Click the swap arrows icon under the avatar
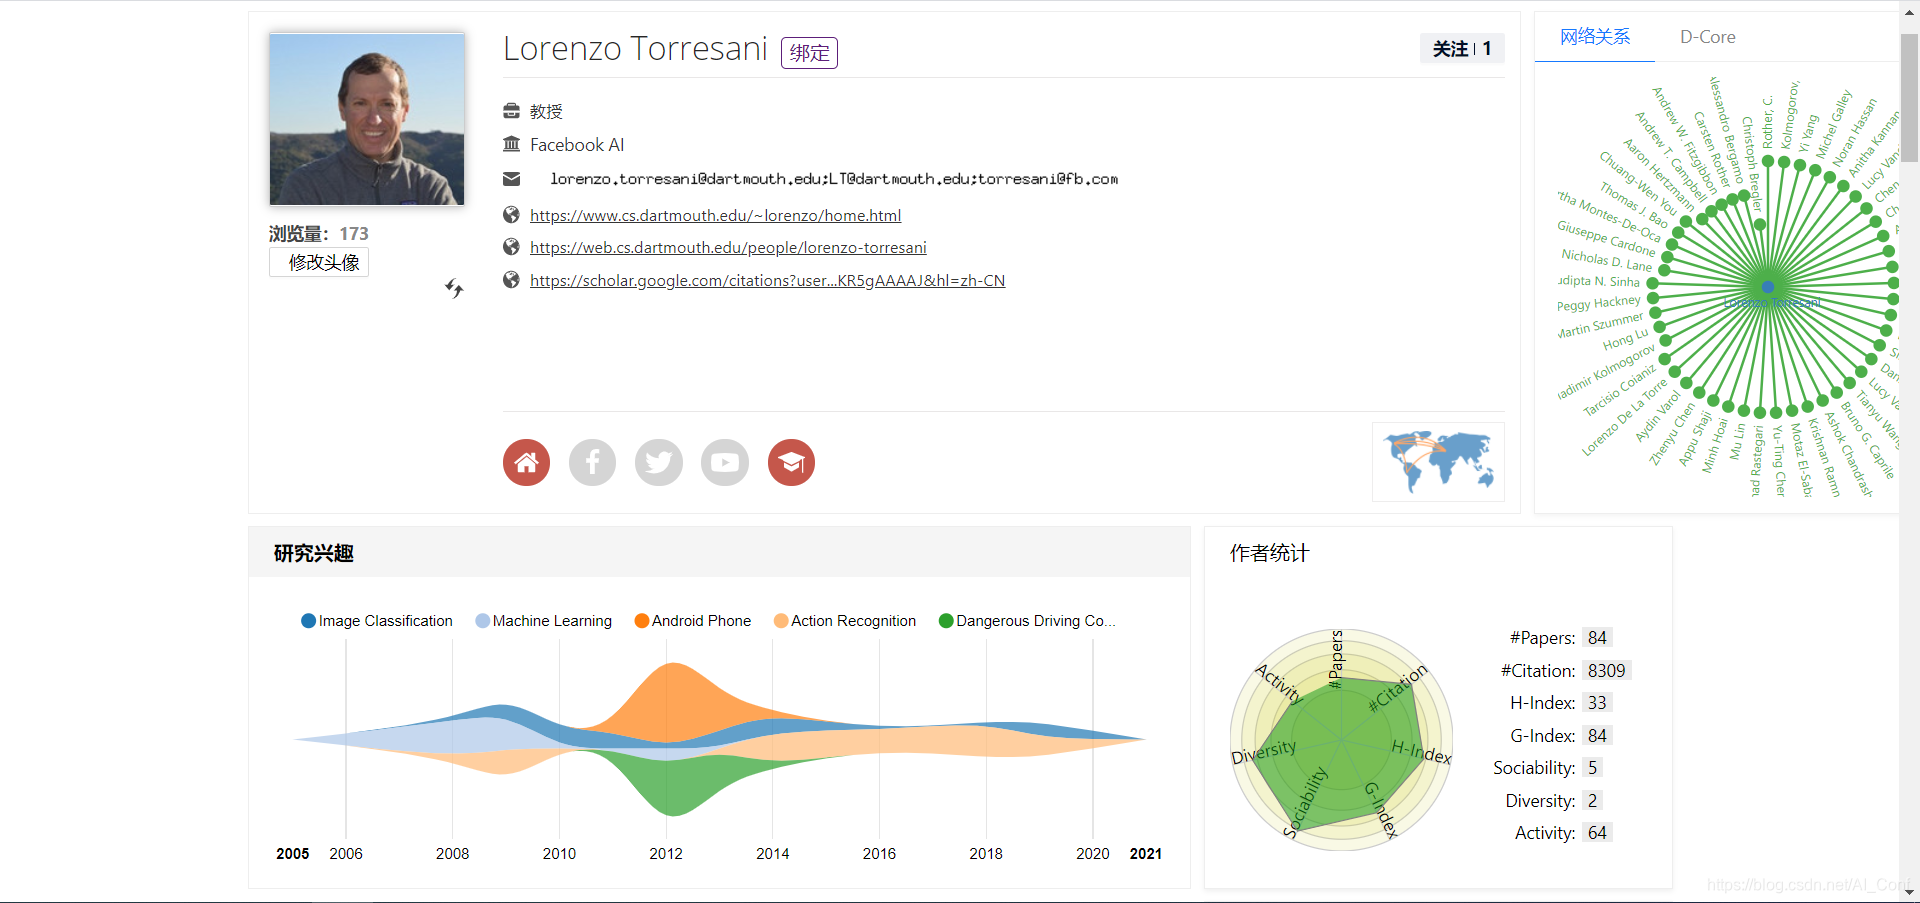The image size is (1920, 903). tap(454, 288)
